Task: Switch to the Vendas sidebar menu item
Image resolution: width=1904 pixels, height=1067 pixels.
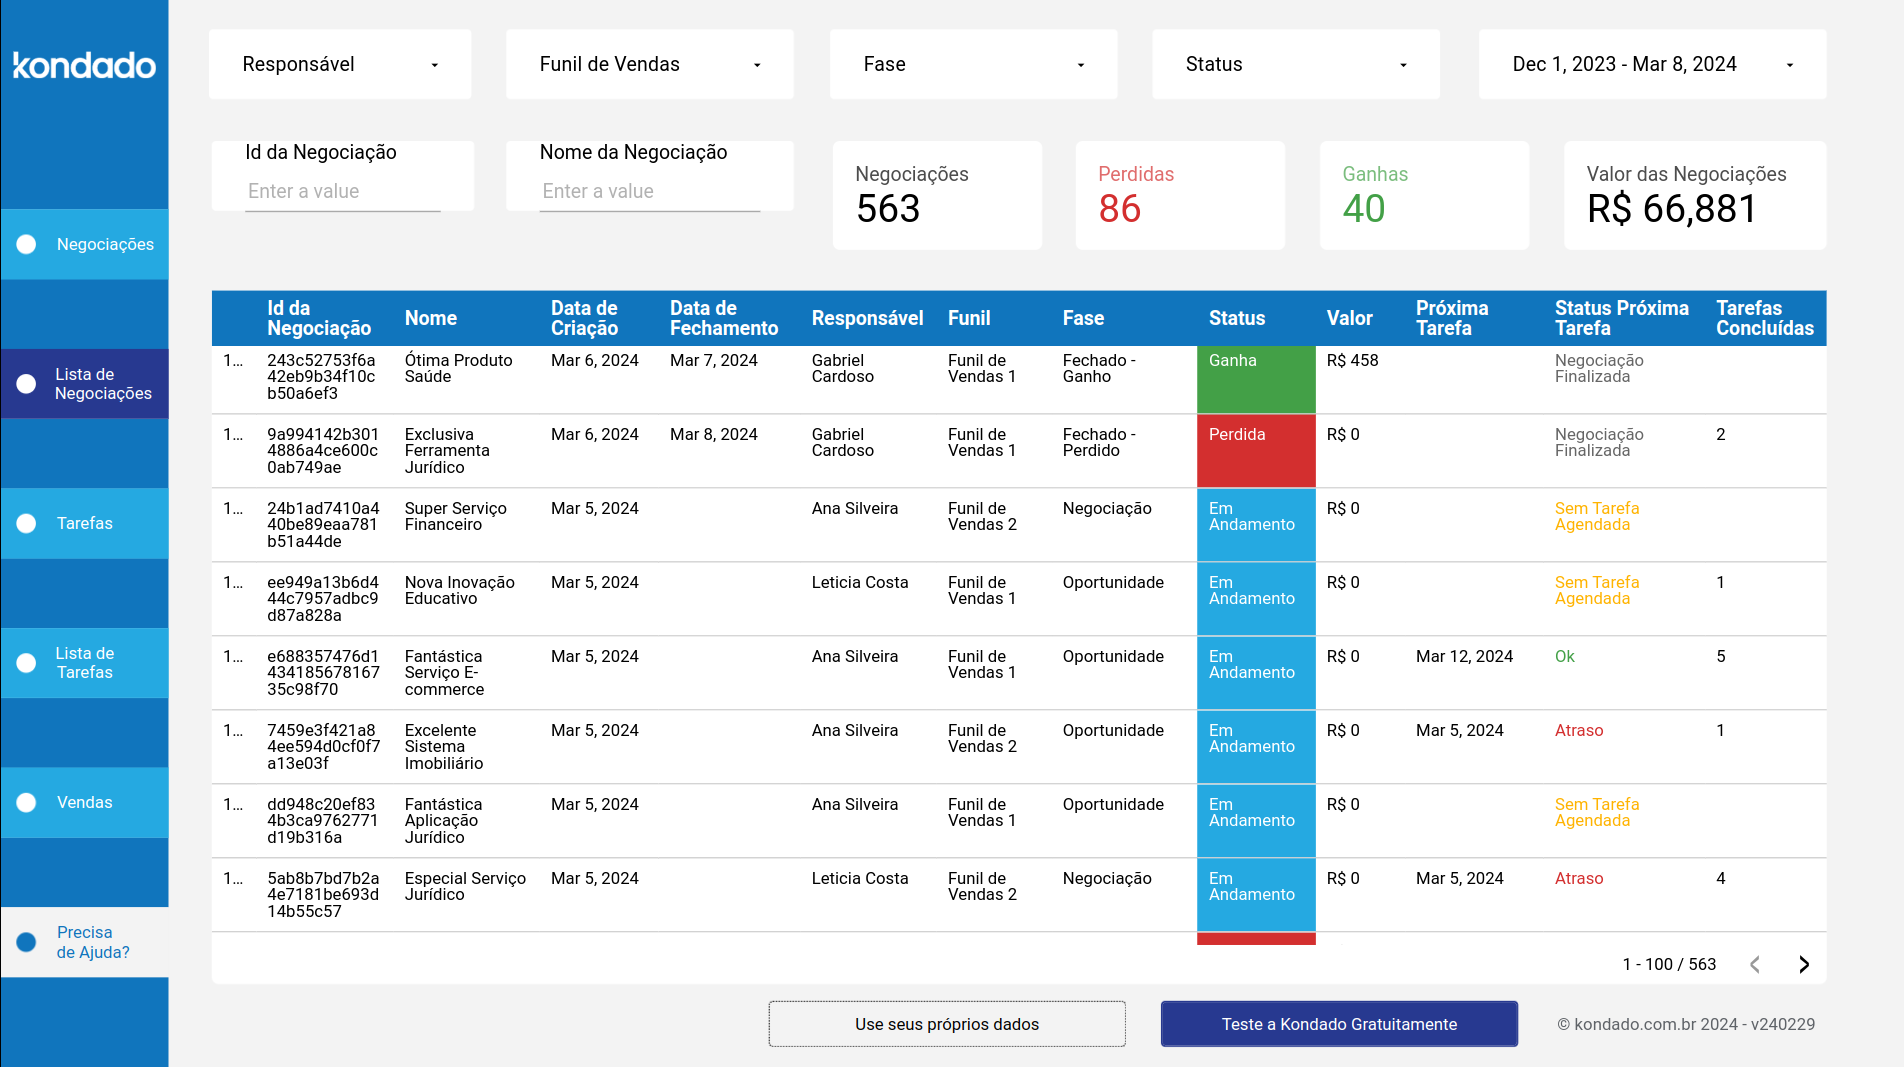Action: click(85, 802)
